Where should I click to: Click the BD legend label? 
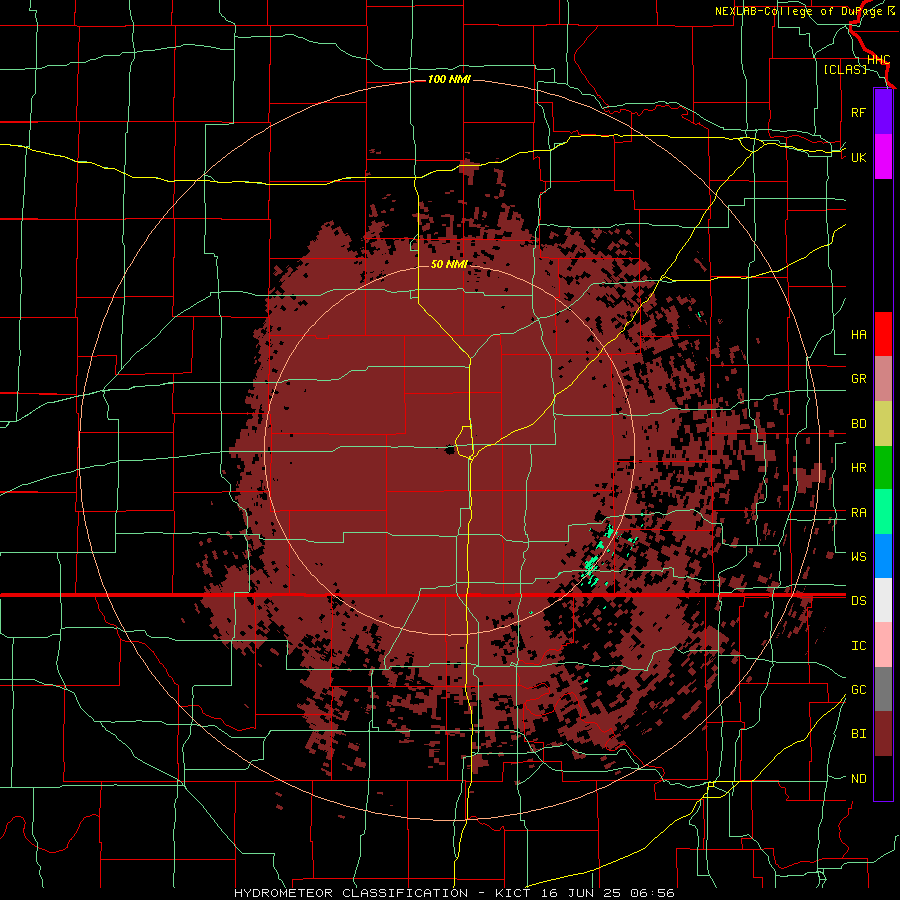[858, 424]
